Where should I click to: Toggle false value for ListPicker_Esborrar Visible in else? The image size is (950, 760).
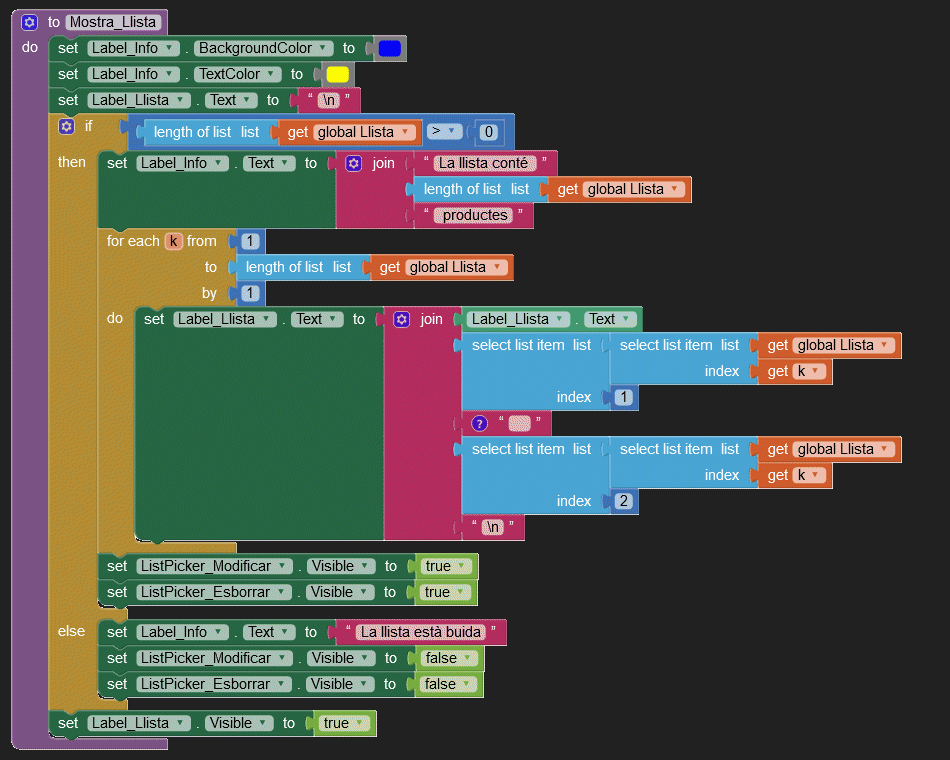coord(447,684)
